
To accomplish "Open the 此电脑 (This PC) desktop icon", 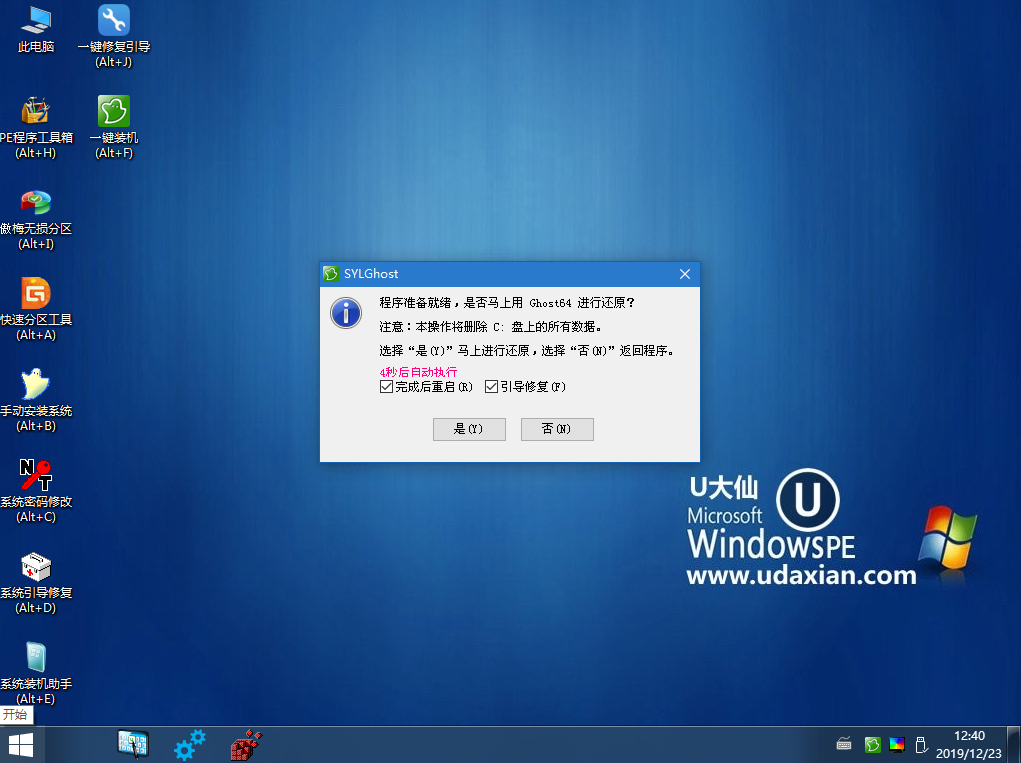I will click(36, 20).
